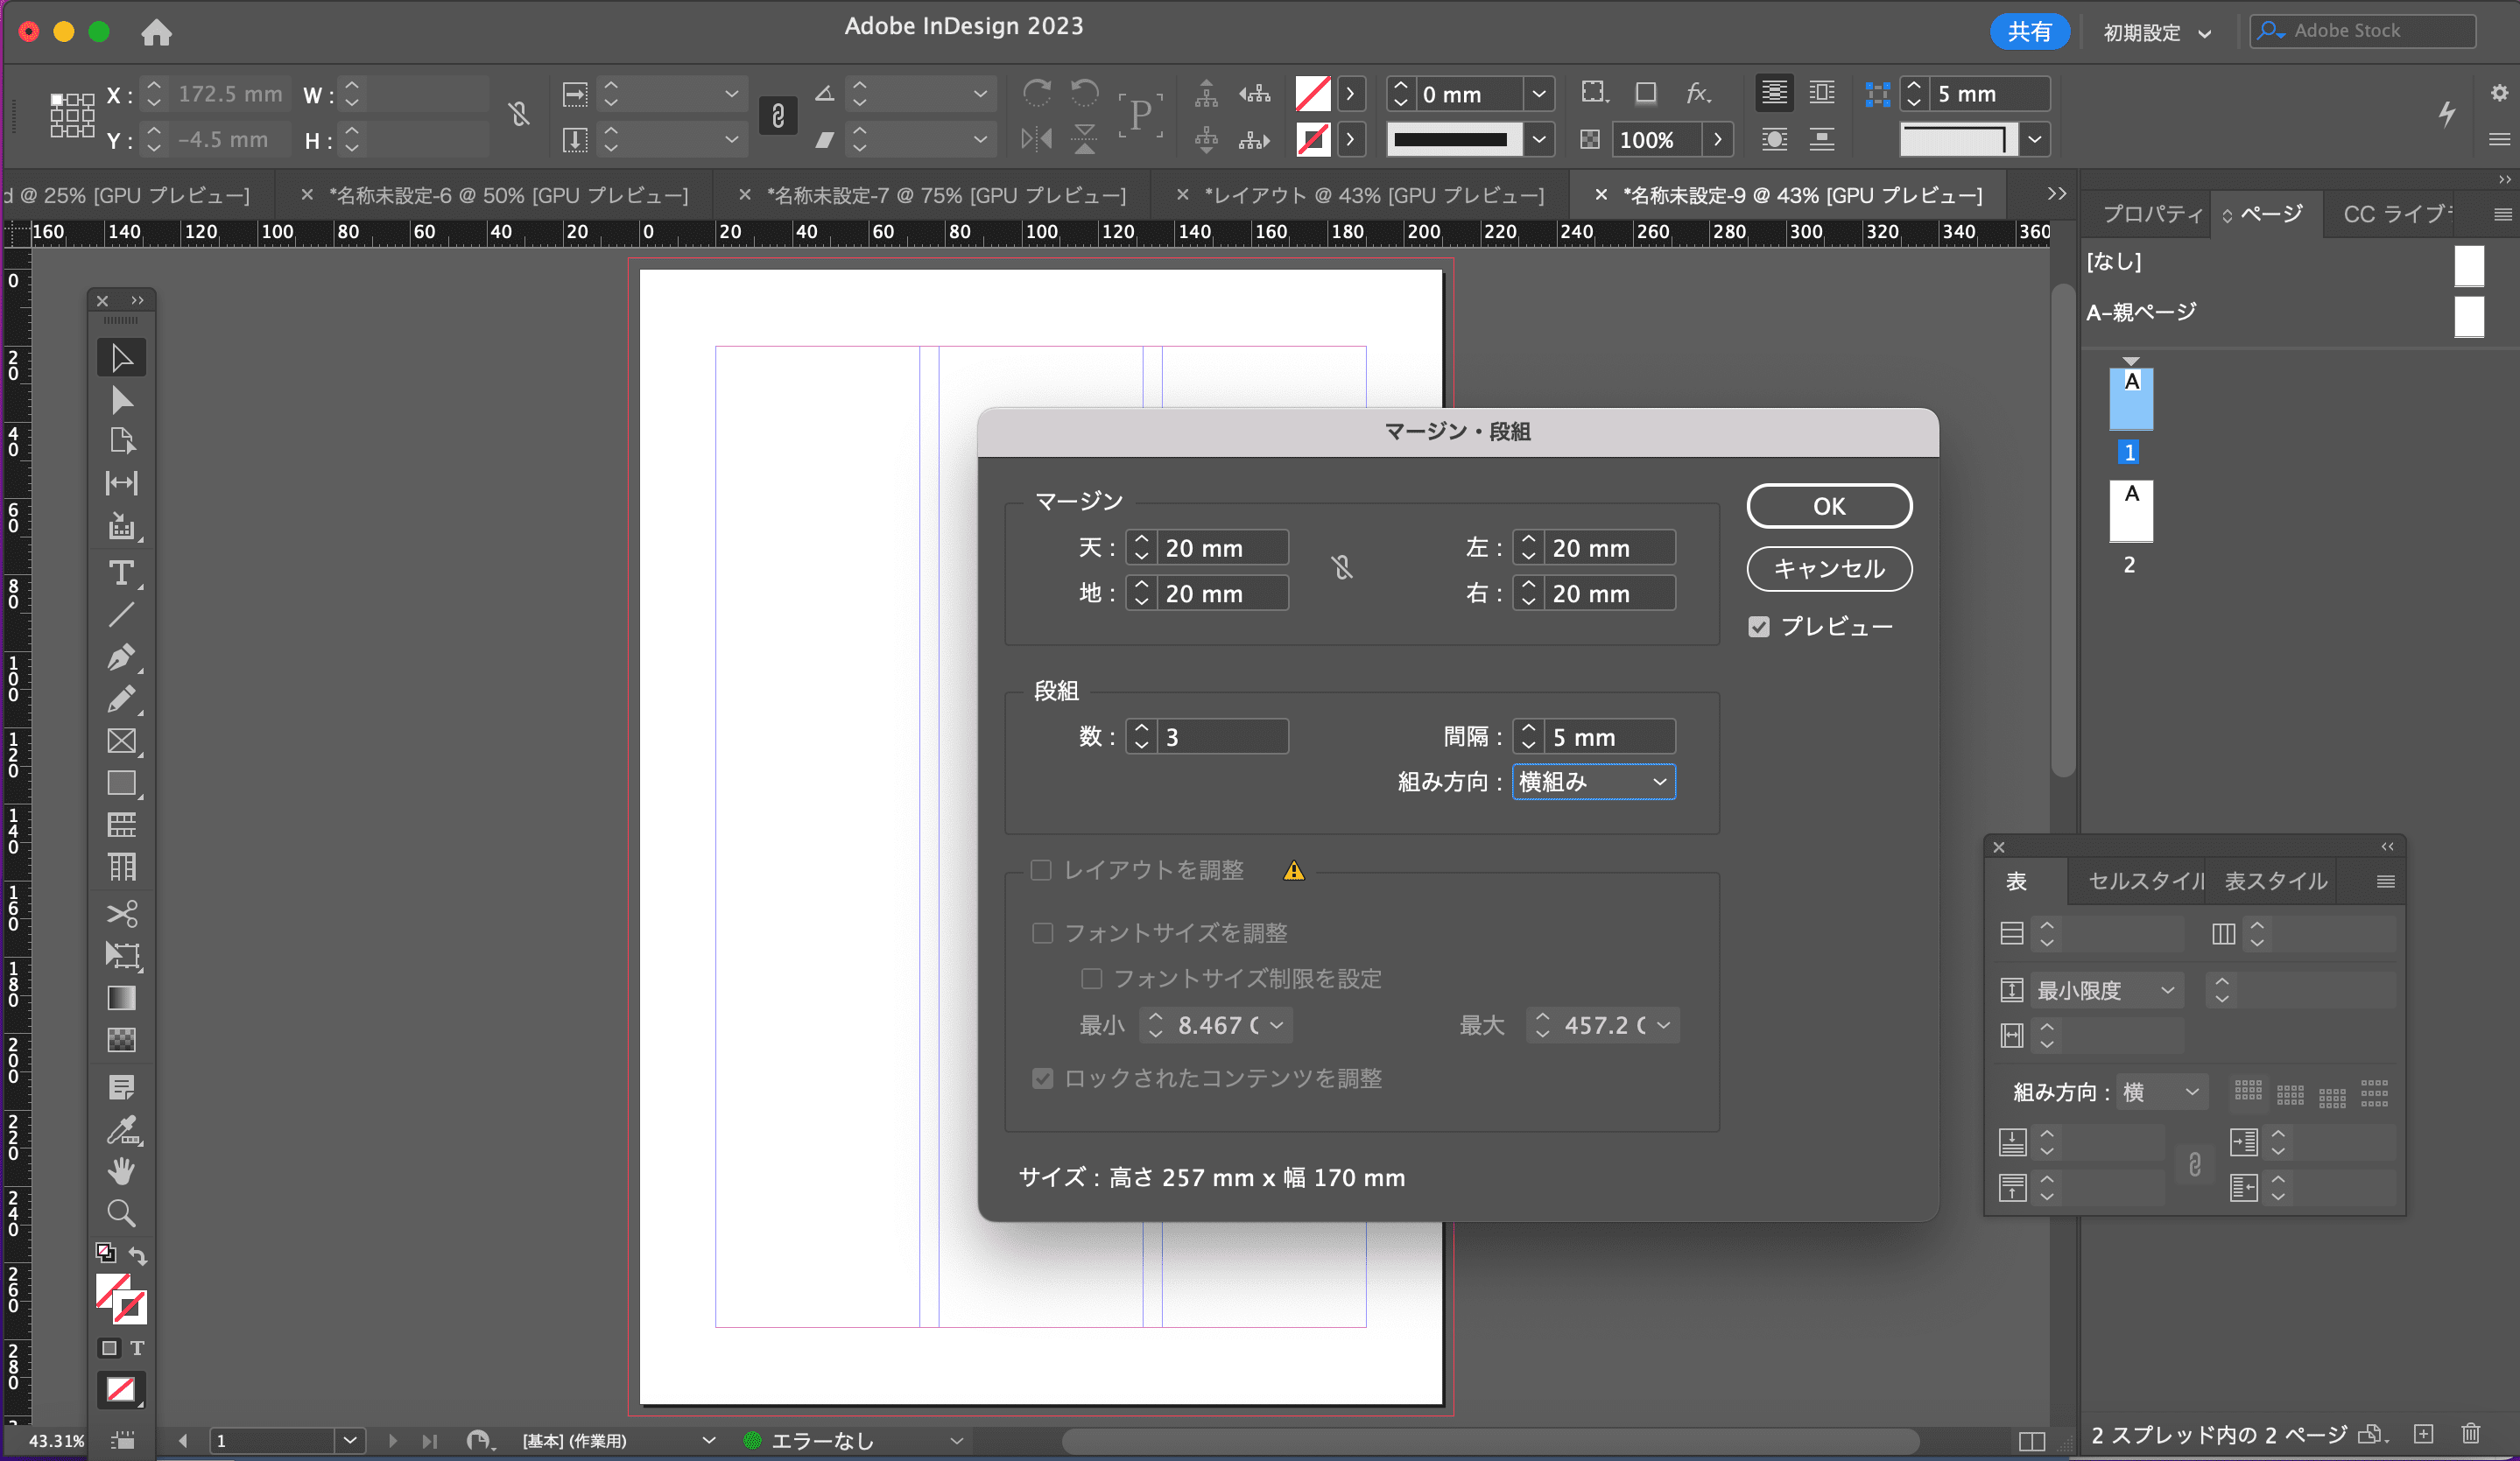2520x1461 pixels.
Task: Open the 表スタイル tab
Action: tap(2276, 881)
